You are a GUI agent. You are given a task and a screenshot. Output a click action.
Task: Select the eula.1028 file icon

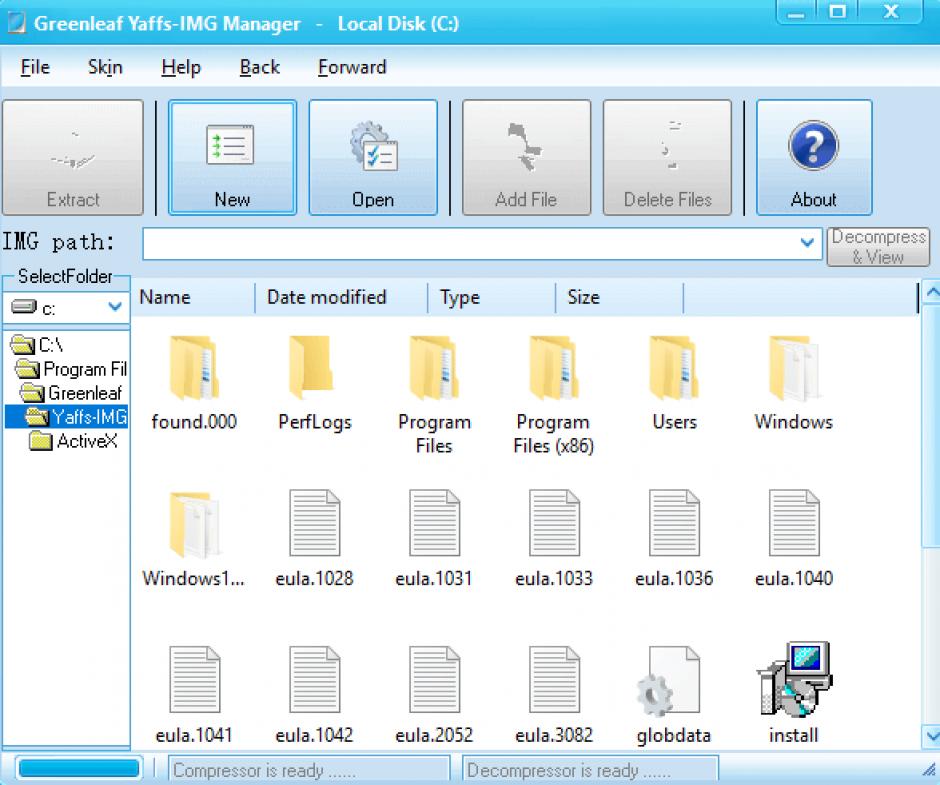pyautogui.click(x=315, y=523)
